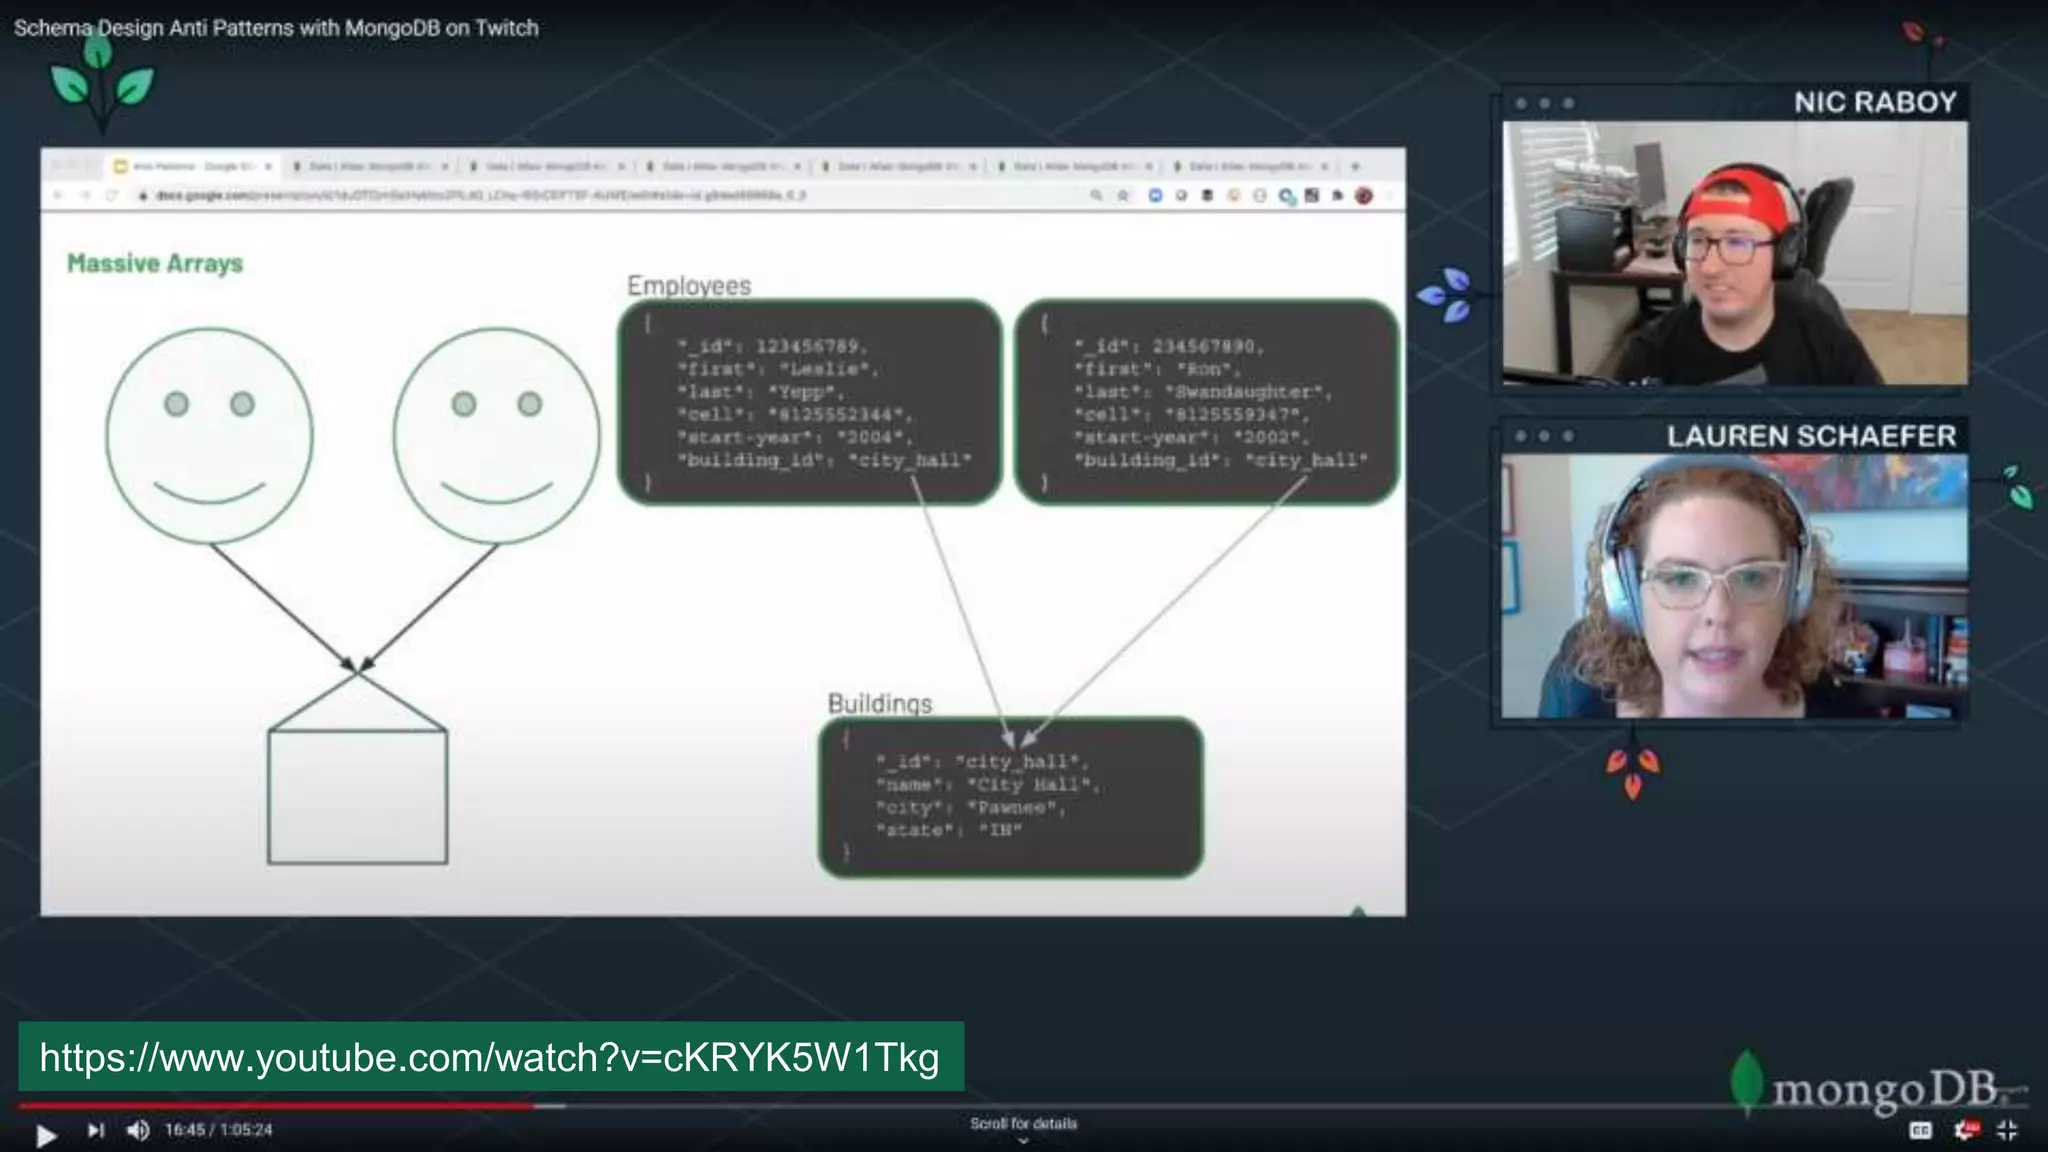Open the video title Schema Design Anti Patterns
Screen dimensions: 2048x1152
276,28
